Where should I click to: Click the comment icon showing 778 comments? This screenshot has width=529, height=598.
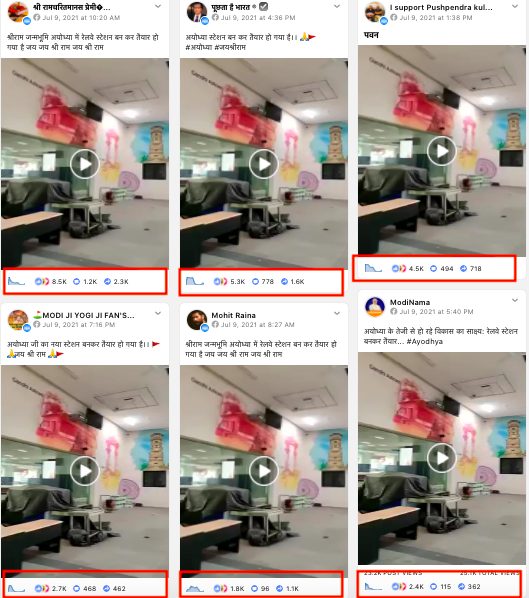(x=255, y=281)
